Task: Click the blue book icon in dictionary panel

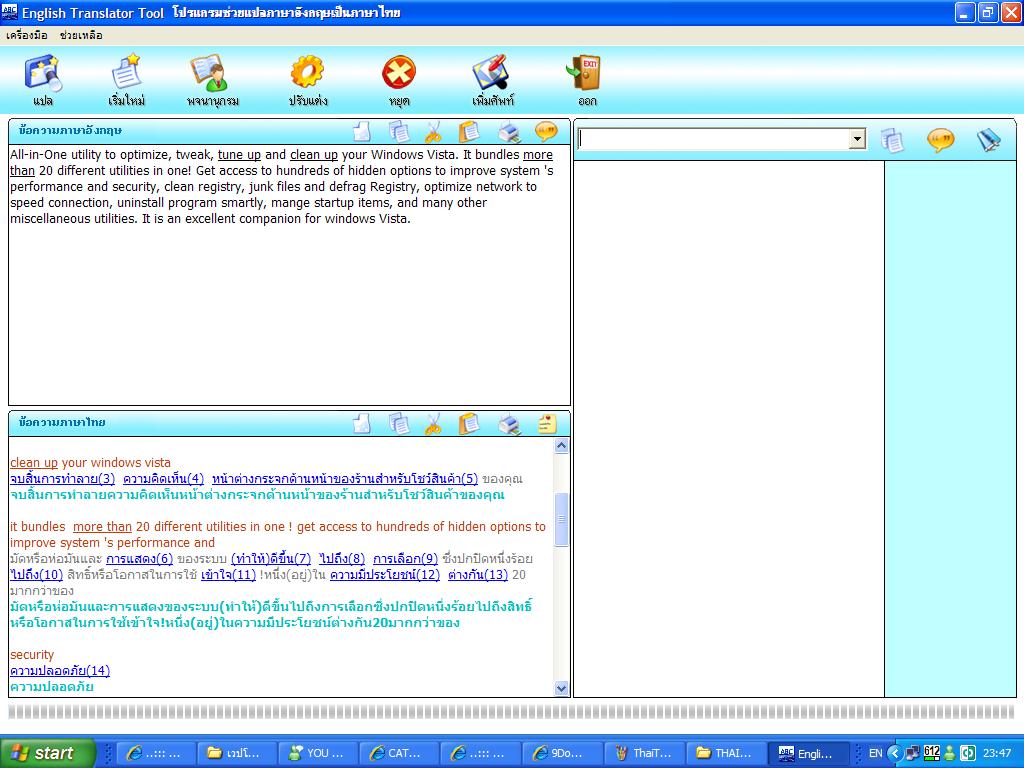Action: point(989,140)
